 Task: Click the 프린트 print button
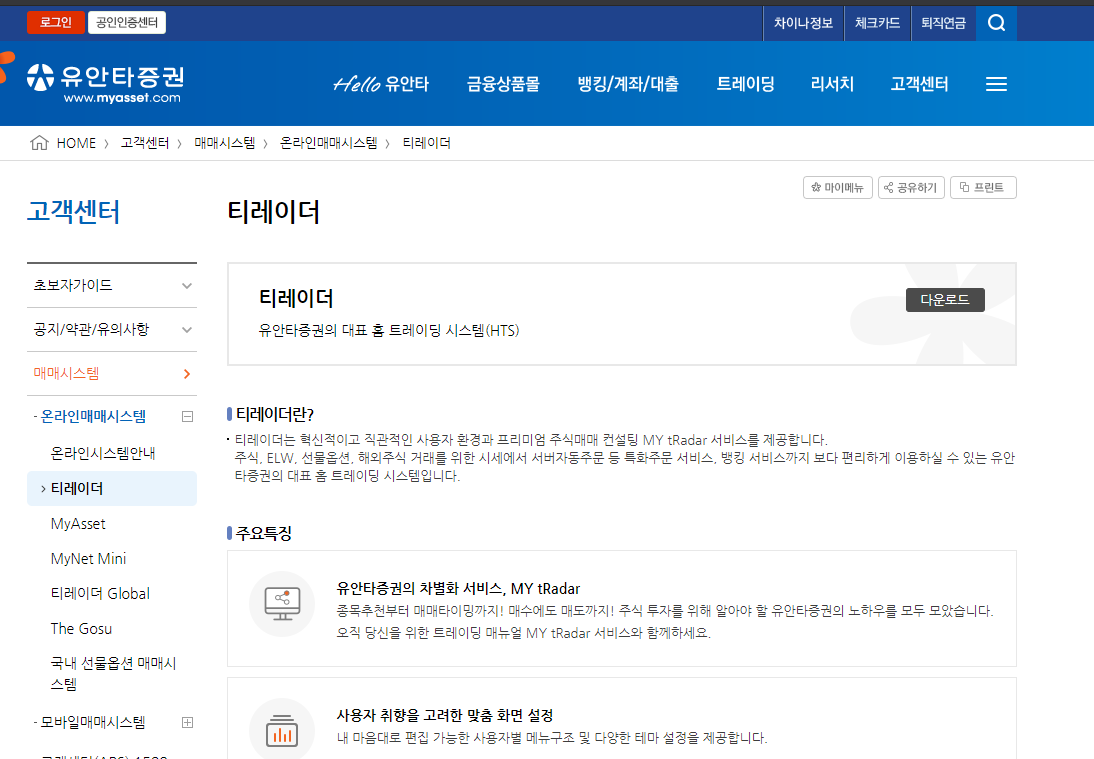coord(983,188)
